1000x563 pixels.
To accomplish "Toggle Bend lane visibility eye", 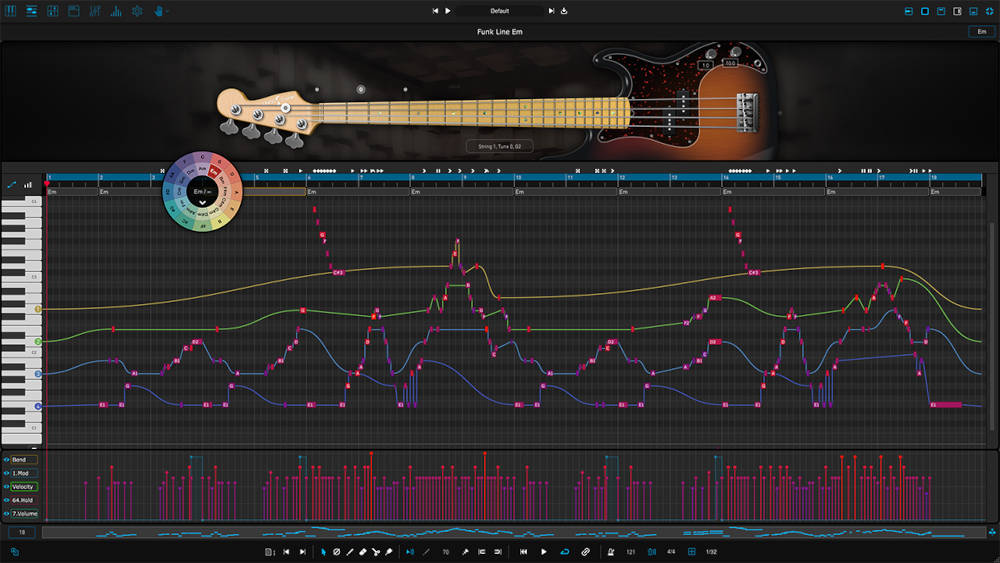I will click(x=6, y=460).
